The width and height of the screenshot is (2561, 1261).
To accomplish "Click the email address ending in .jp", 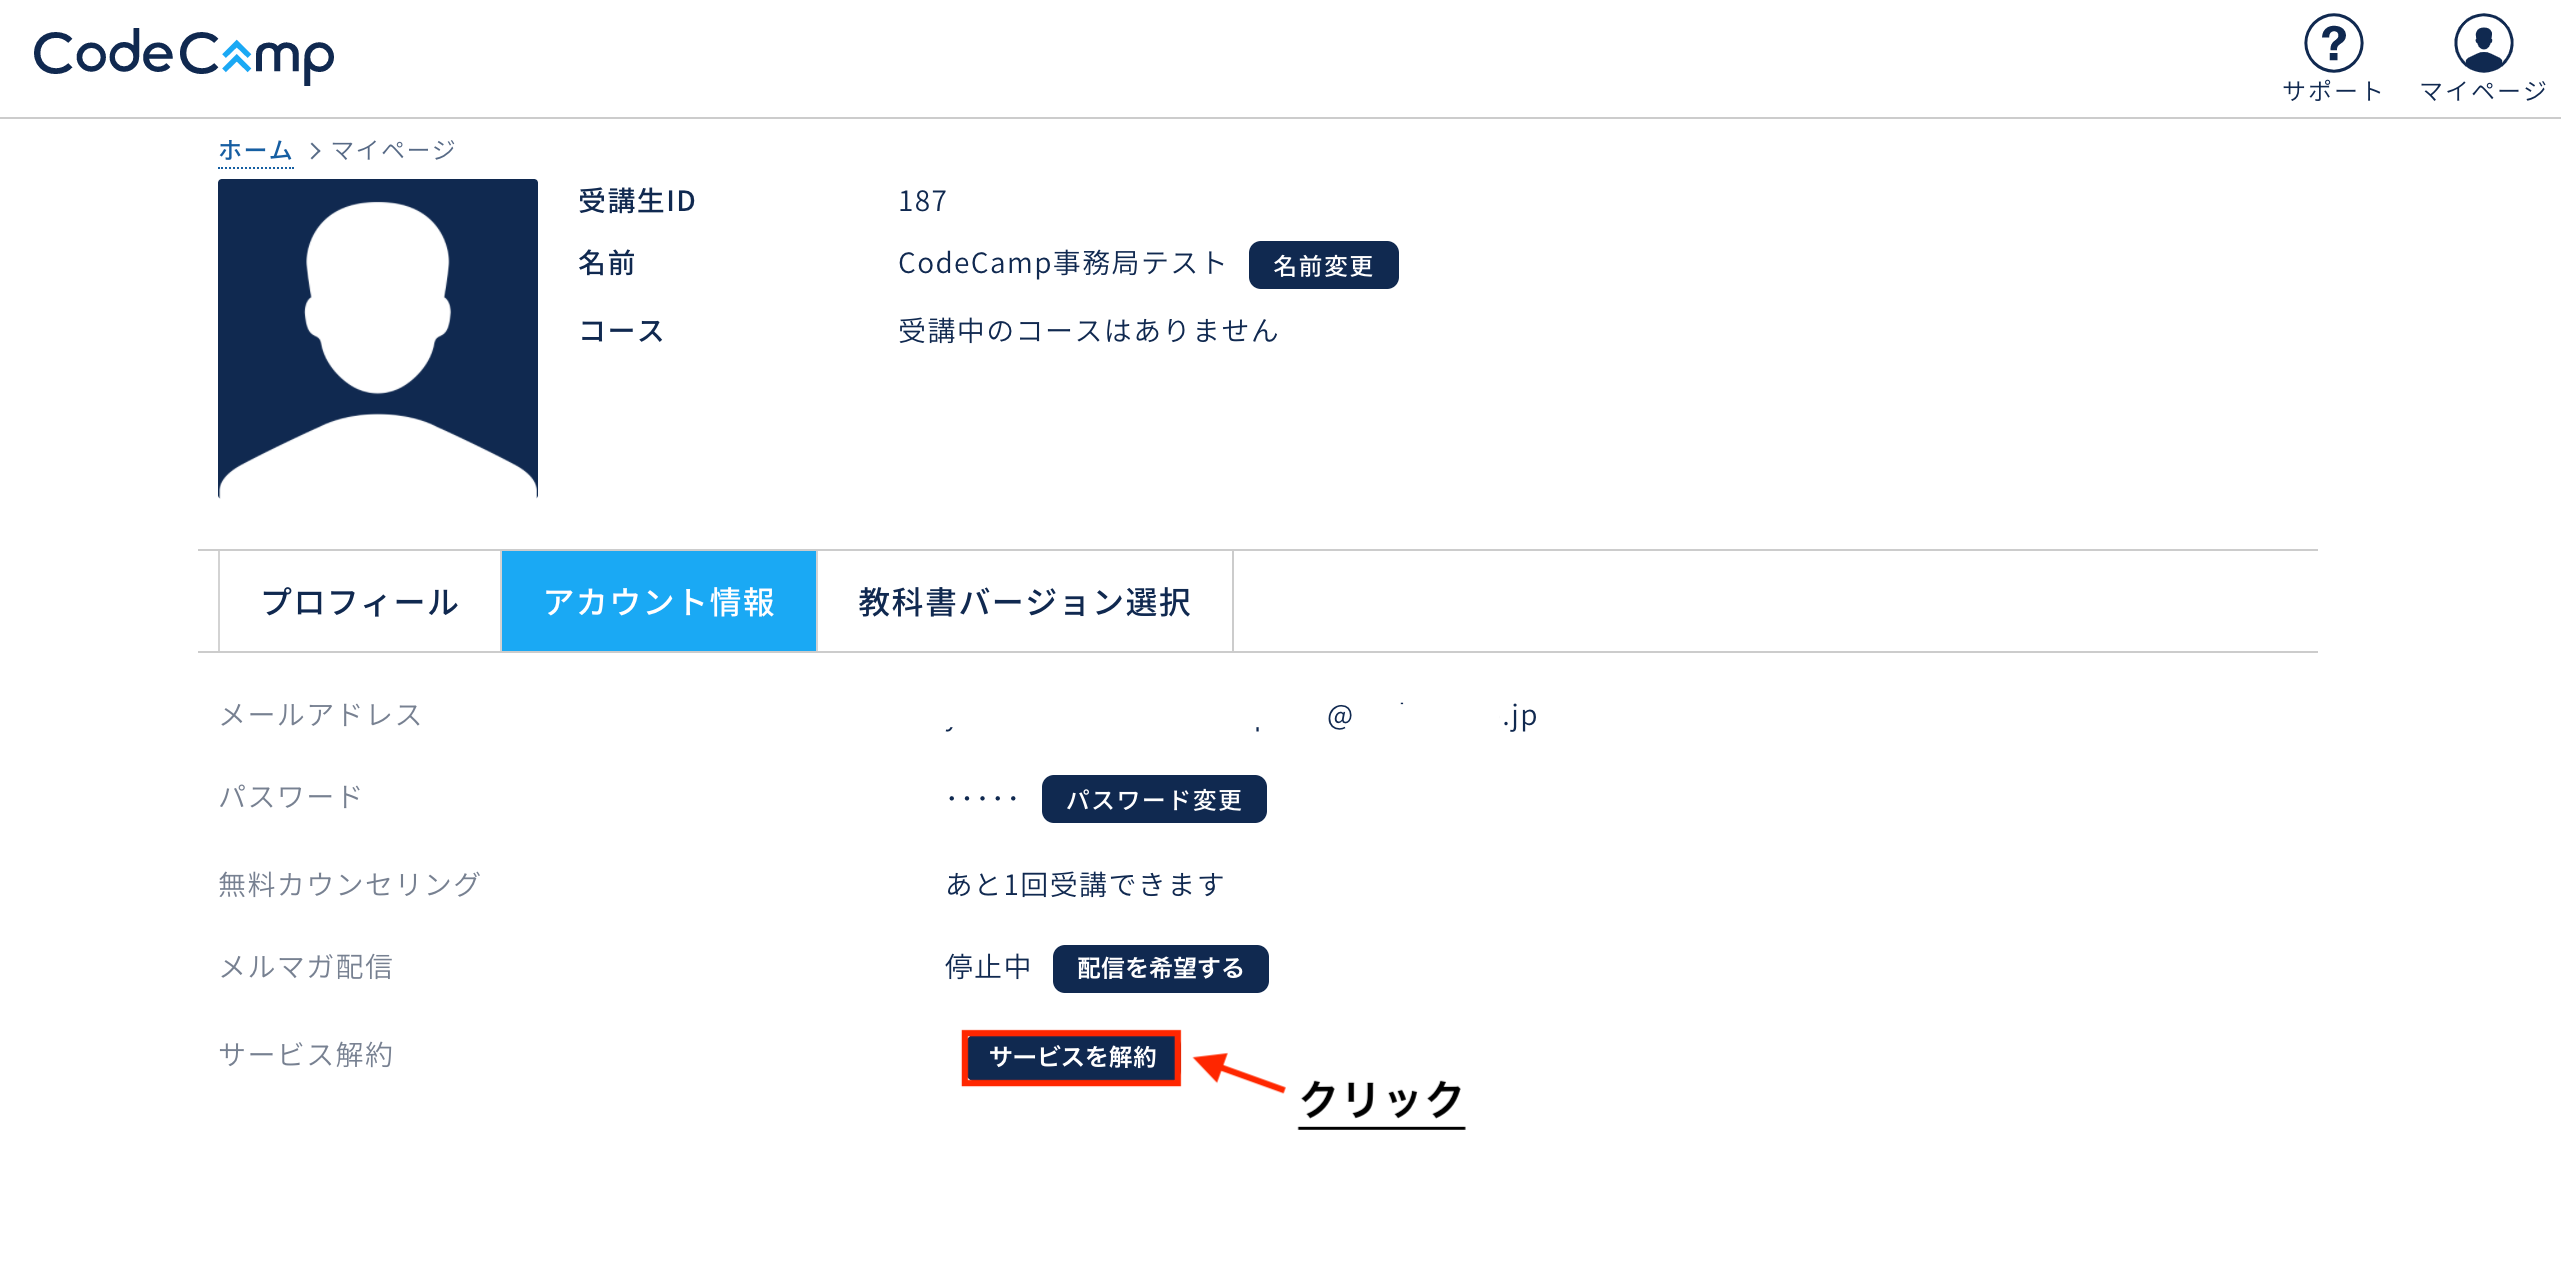I will (x=1240, y=716).
